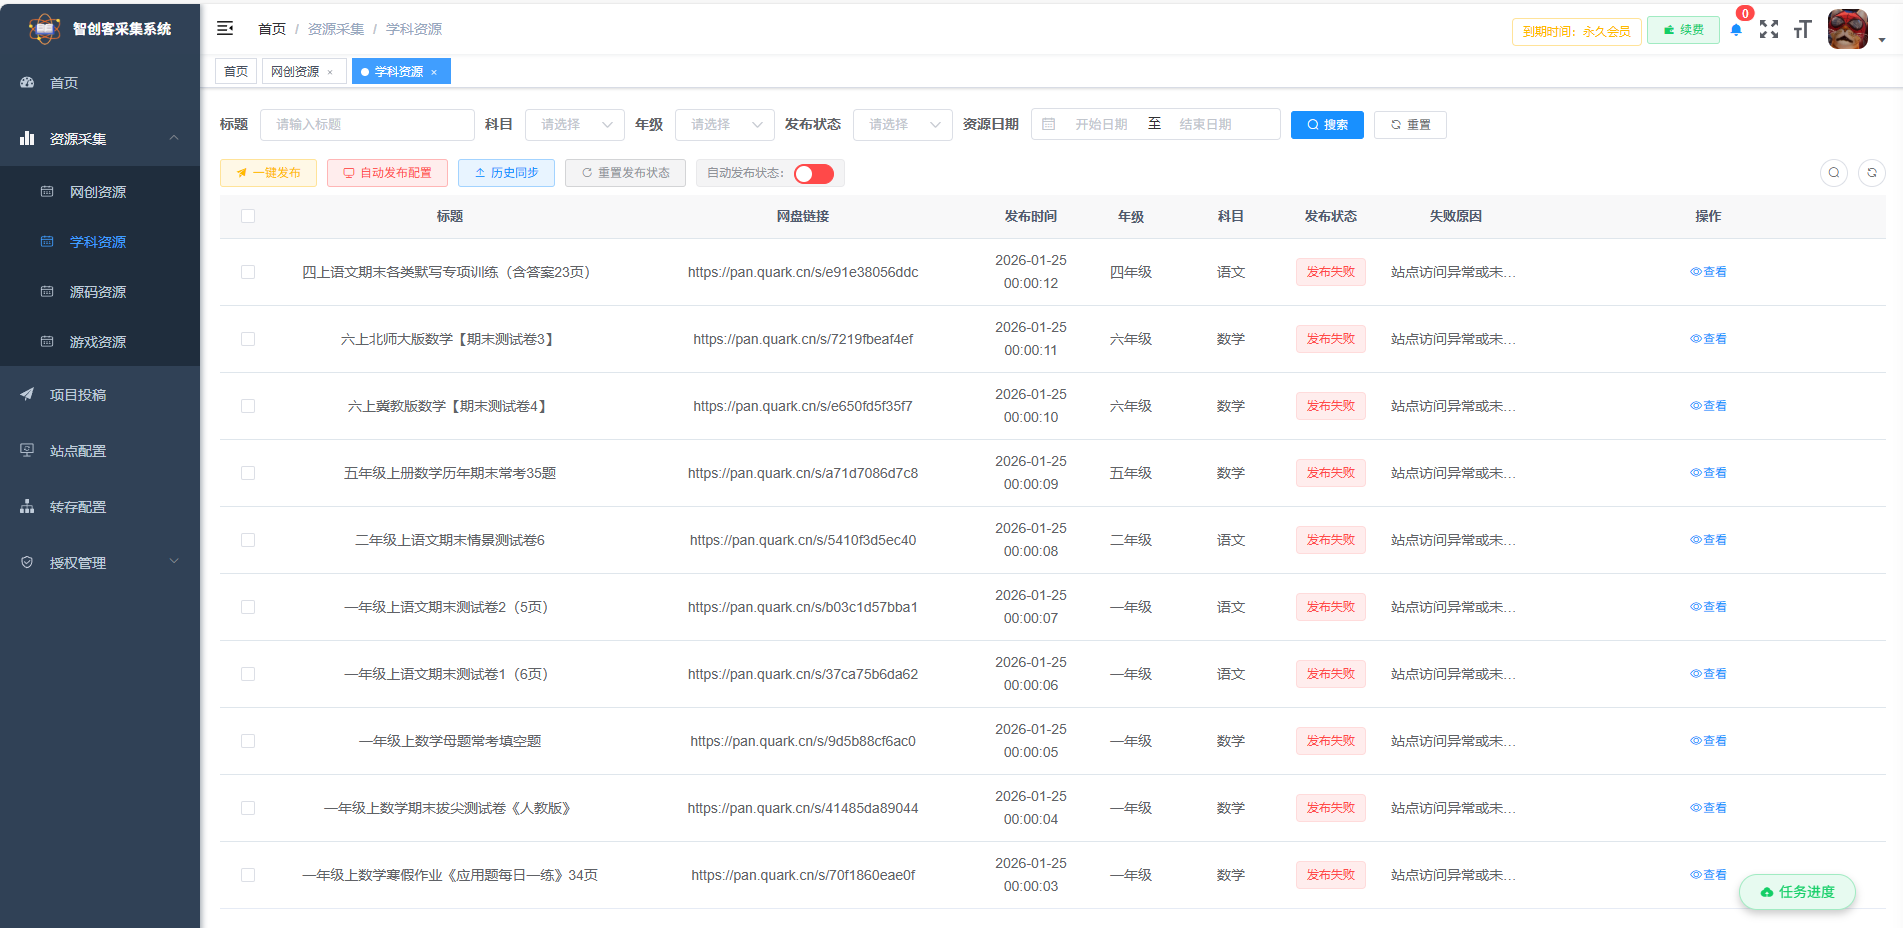Enter fullscreen via the expand icon
The height and width of the screenshot is (928, 1903).
(1769, 30)
